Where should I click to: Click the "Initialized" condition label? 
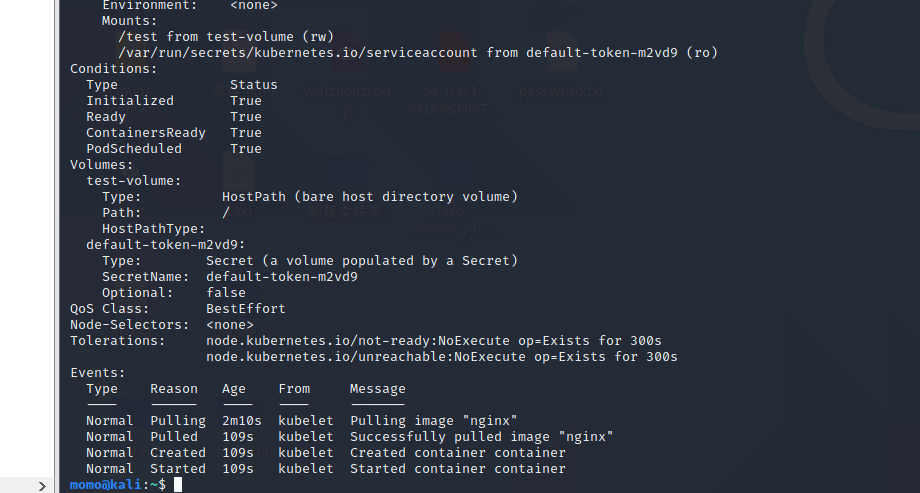point(129,101)
